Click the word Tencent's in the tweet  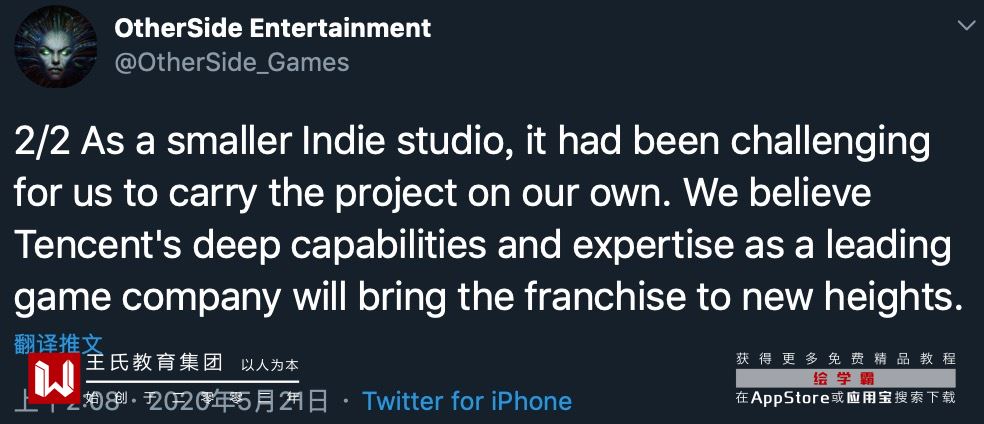click(96, 243)
